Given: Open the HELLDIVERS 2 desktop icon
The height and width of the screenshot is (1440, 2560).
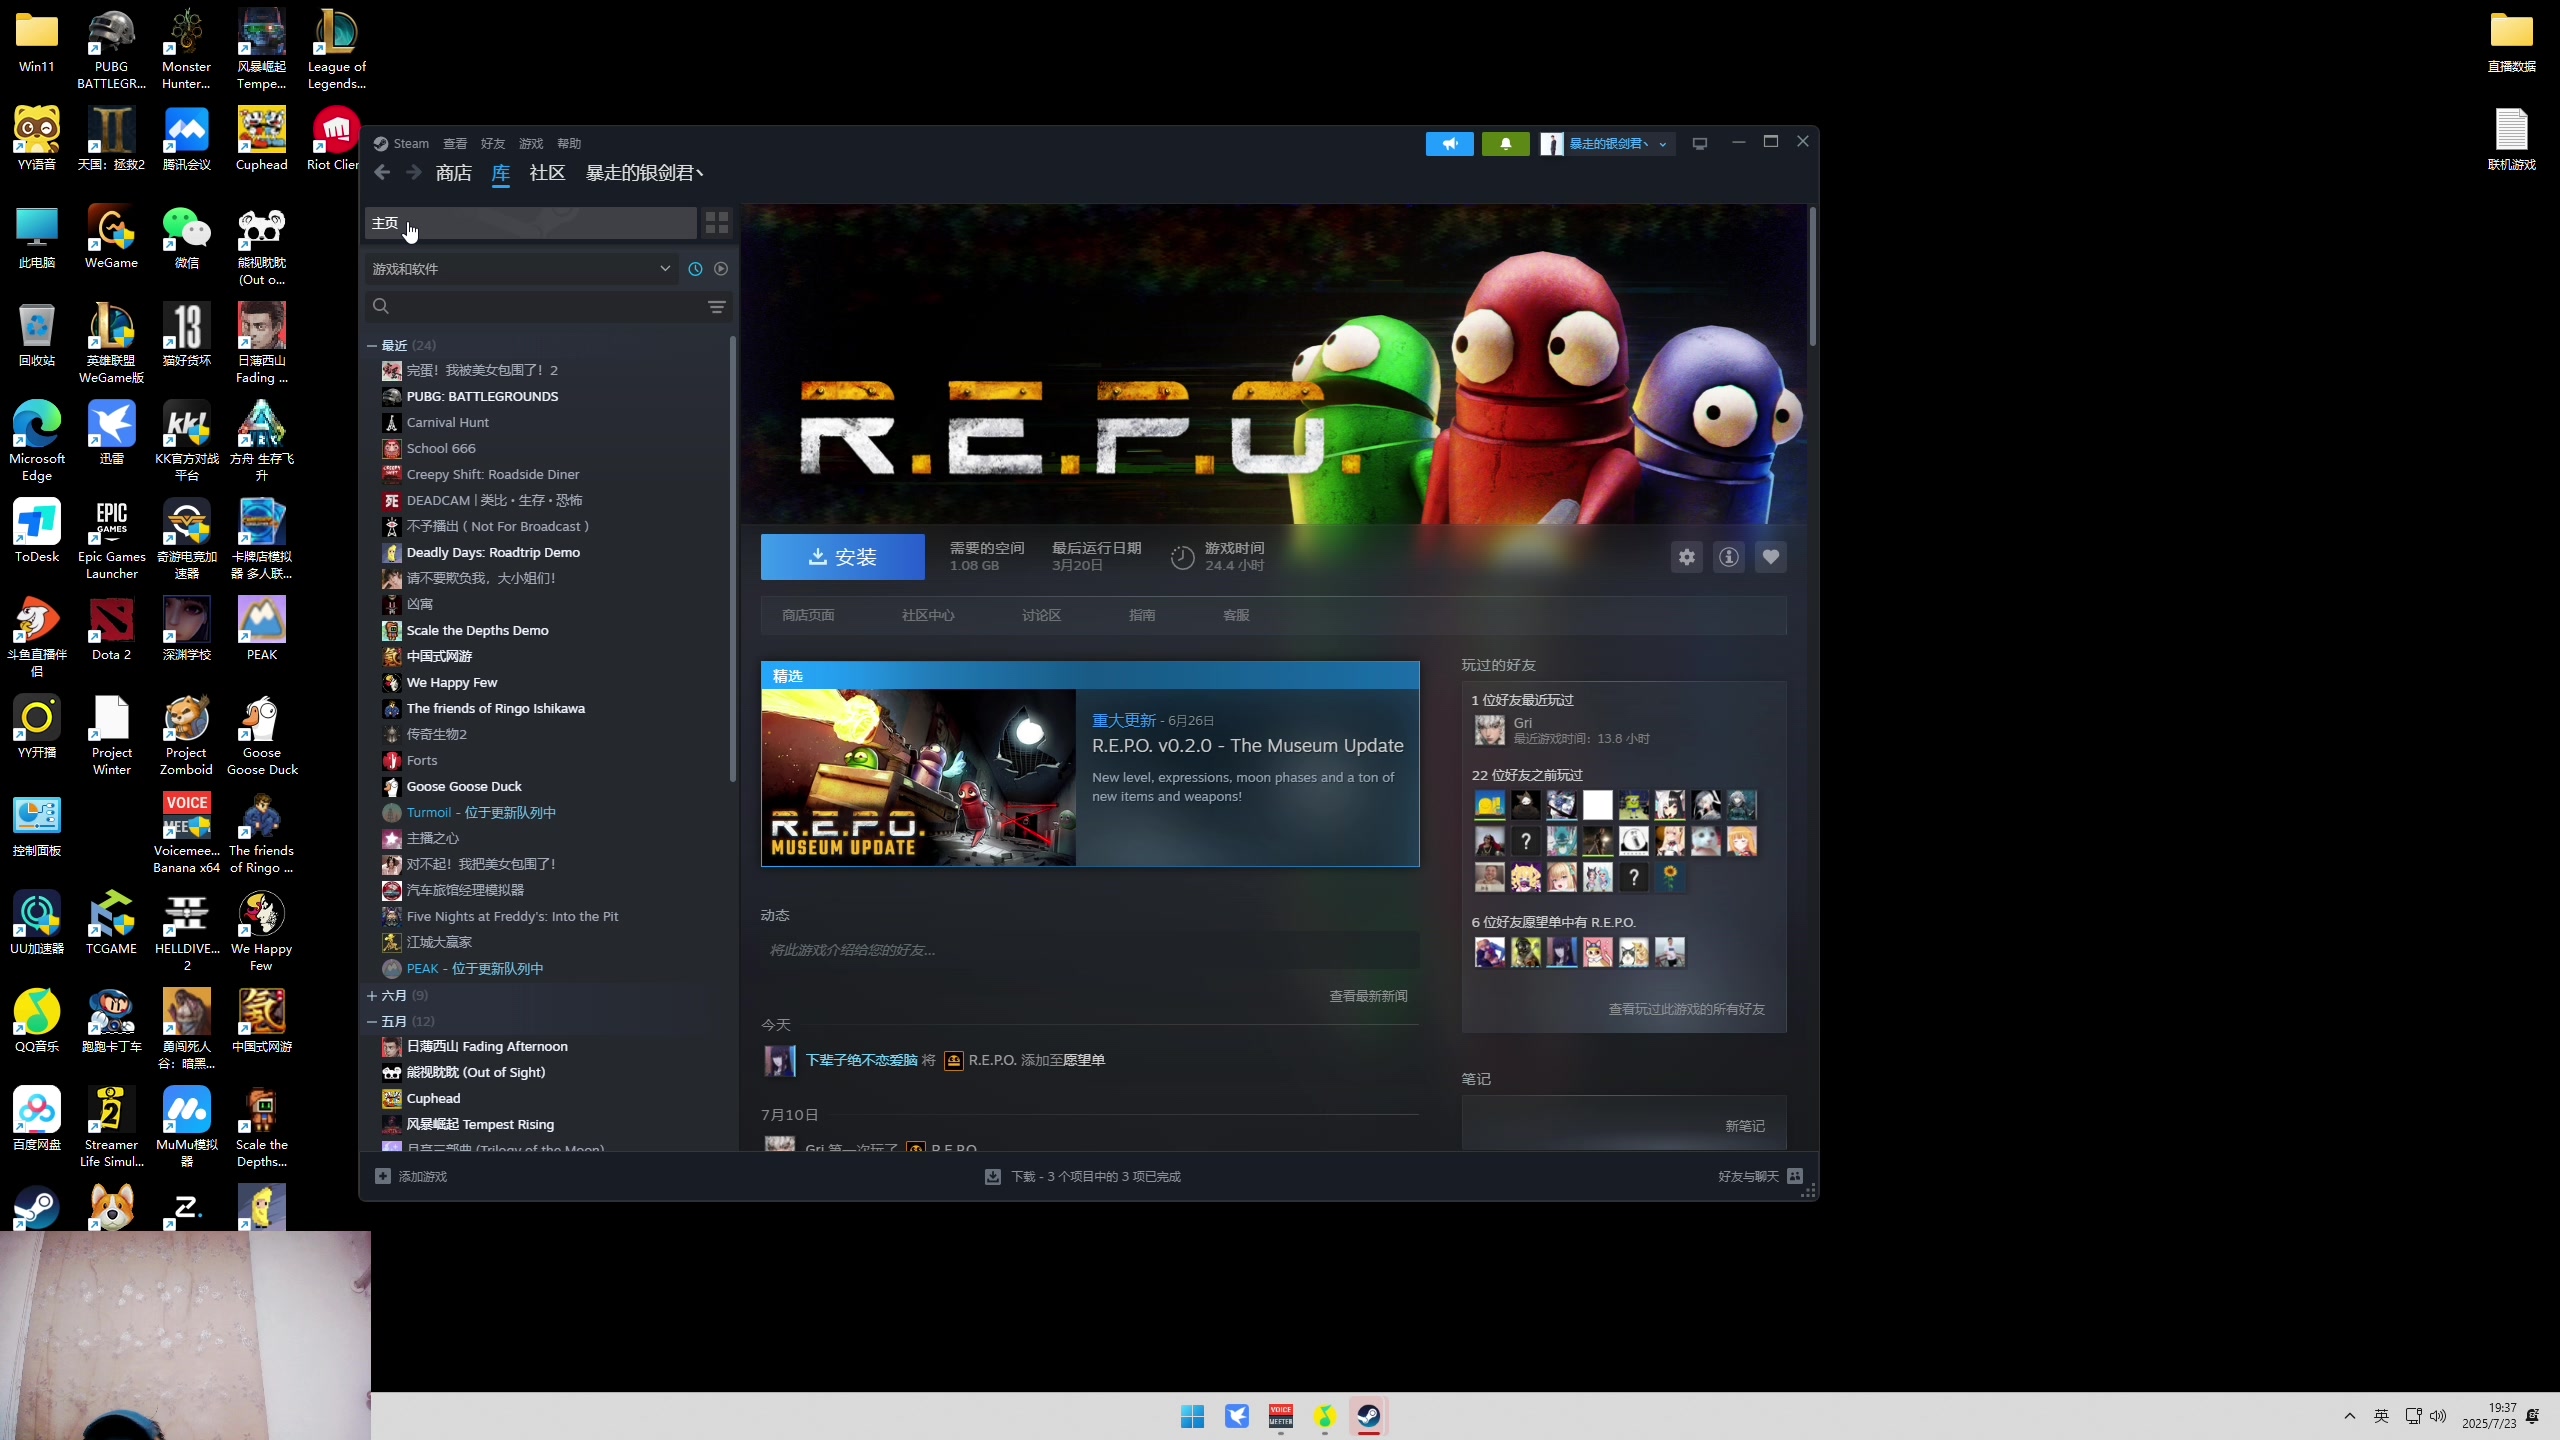Looking at the screenshot, I should coord(187,932).
